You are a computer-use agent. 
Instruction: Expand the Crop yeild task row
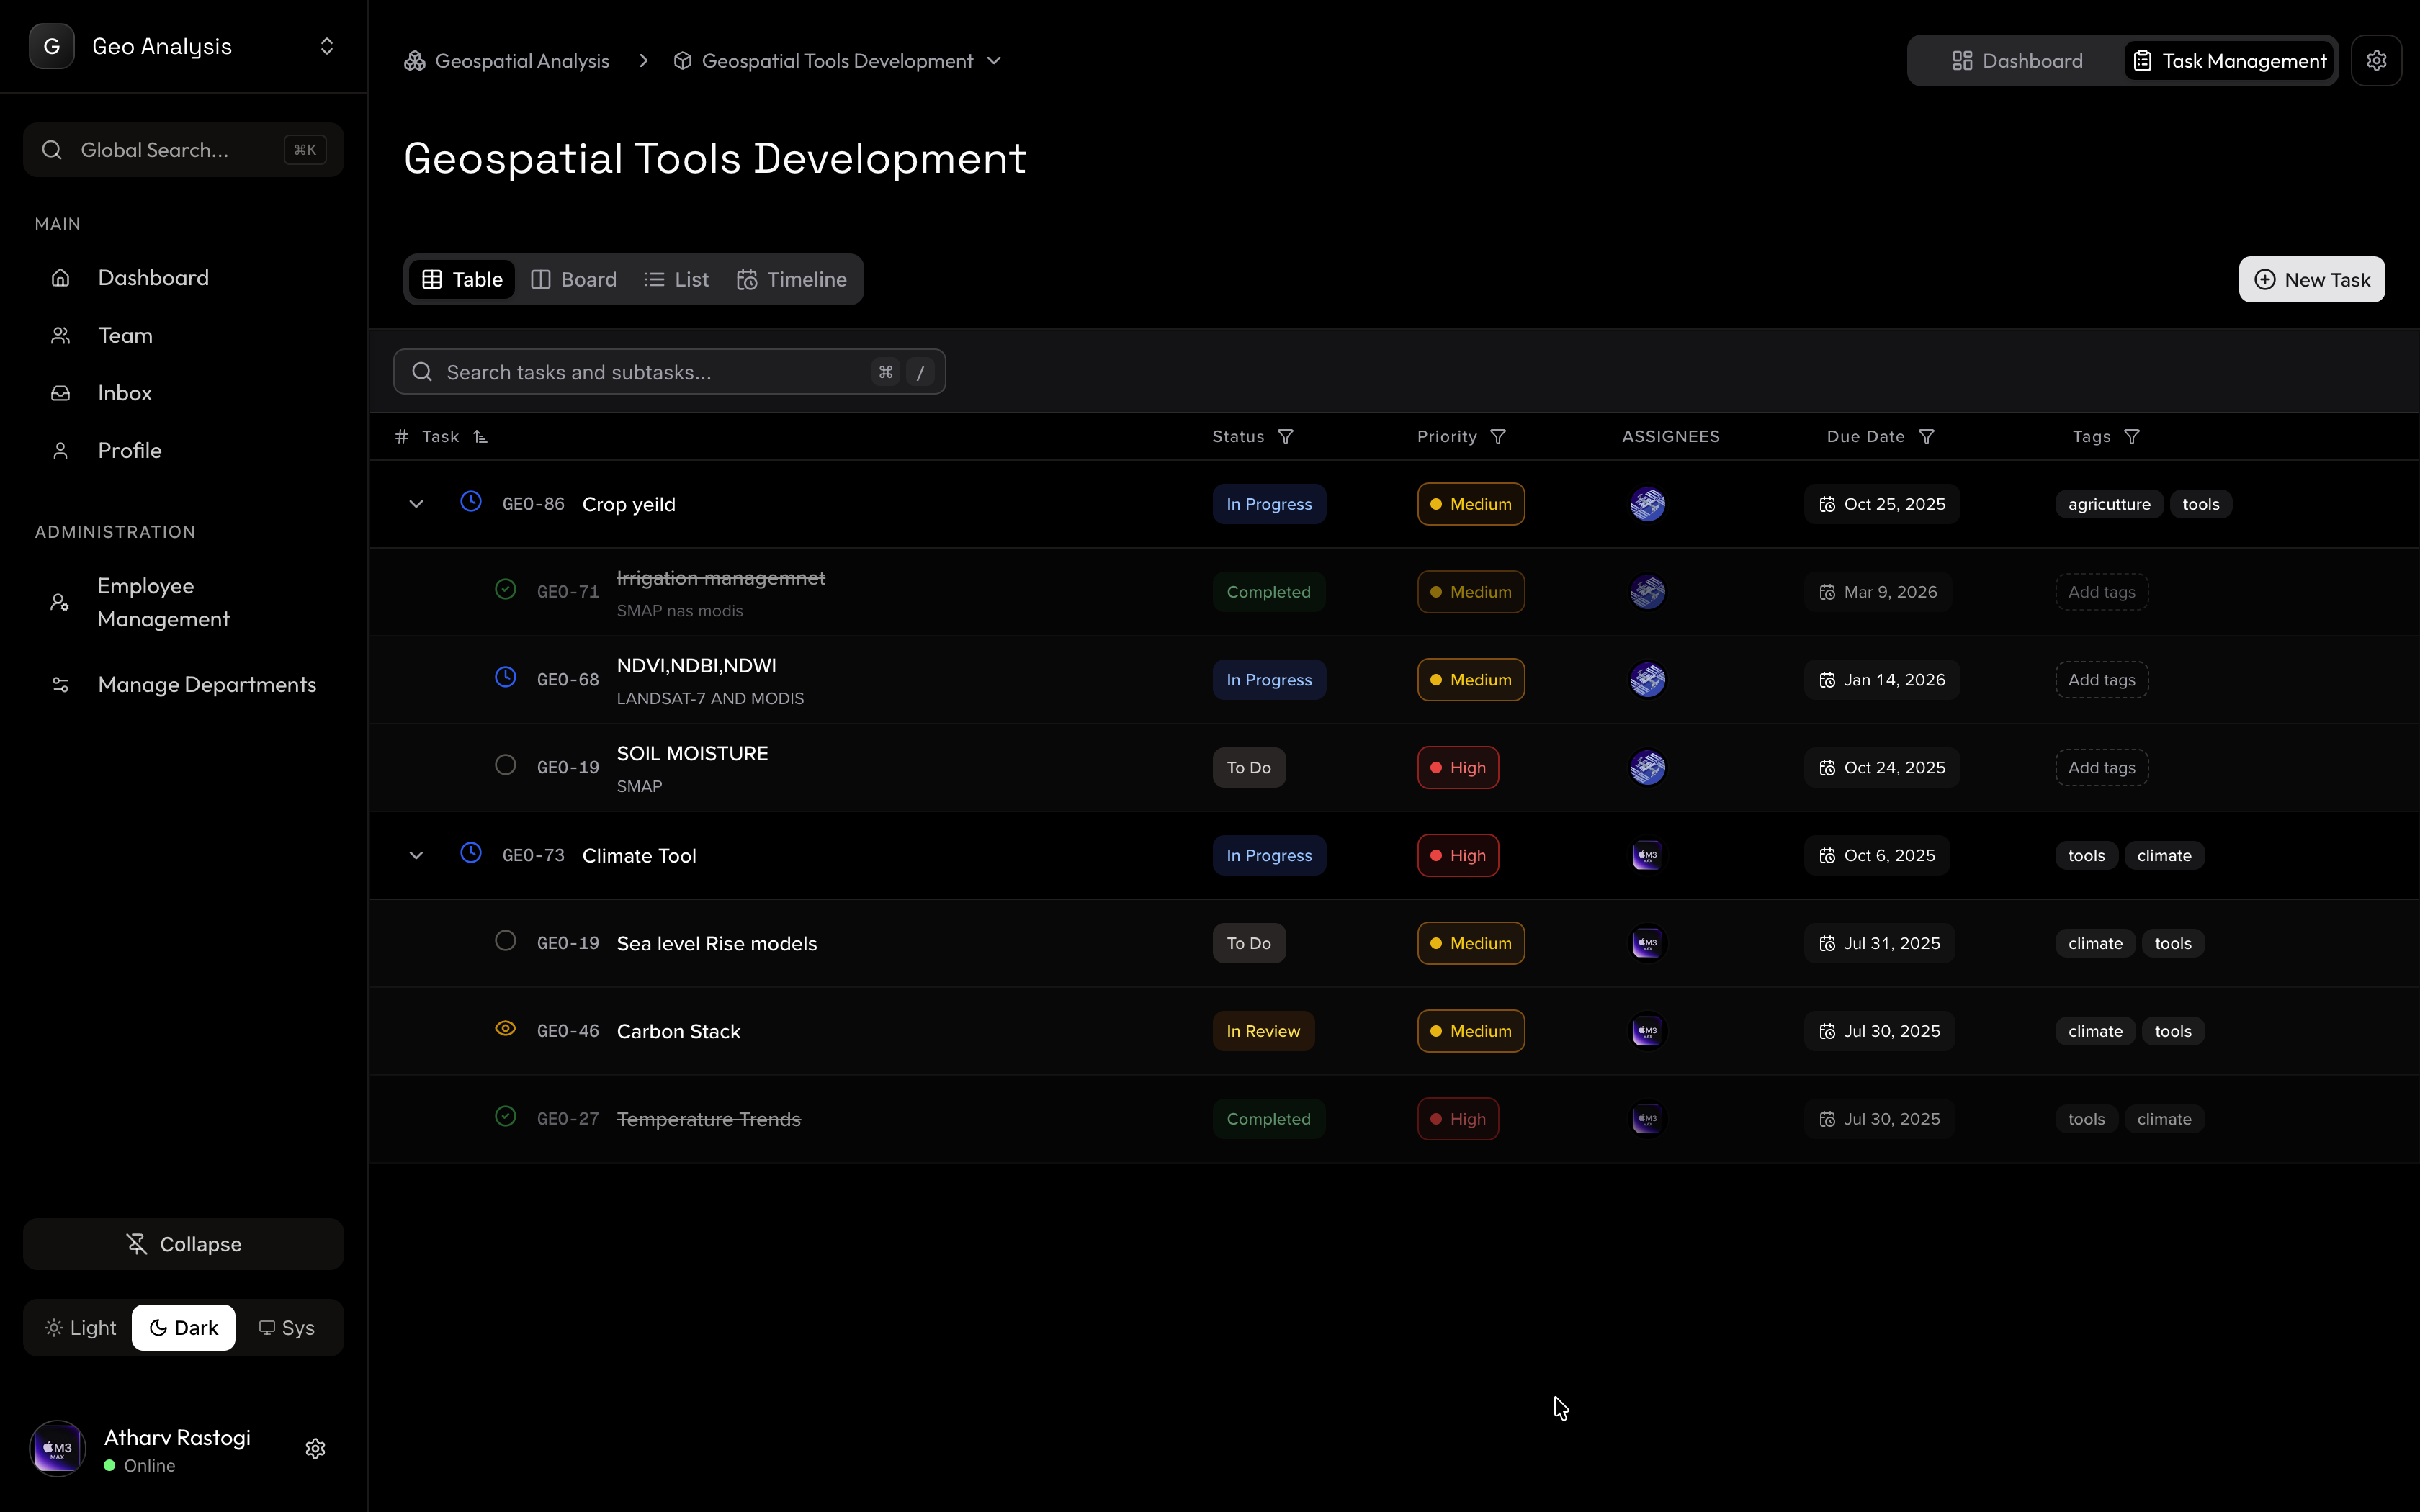(415, 503)
